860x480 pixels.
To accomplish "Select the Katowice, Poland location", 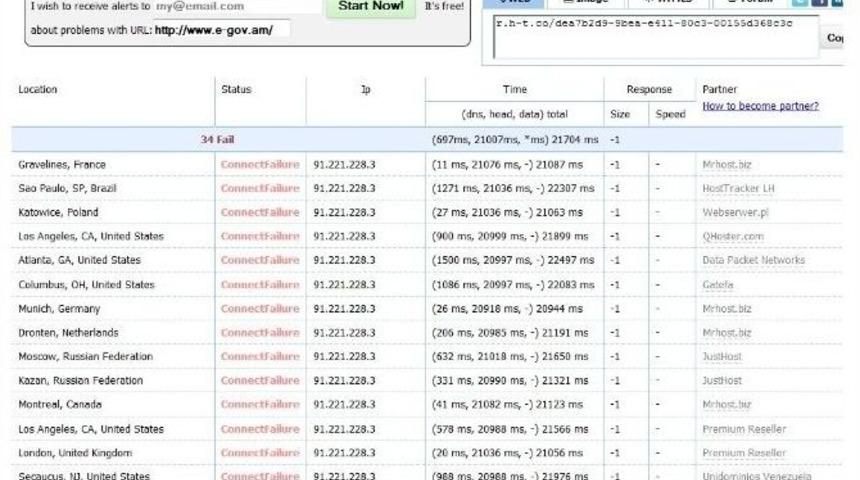I will [x=58, y=213].
